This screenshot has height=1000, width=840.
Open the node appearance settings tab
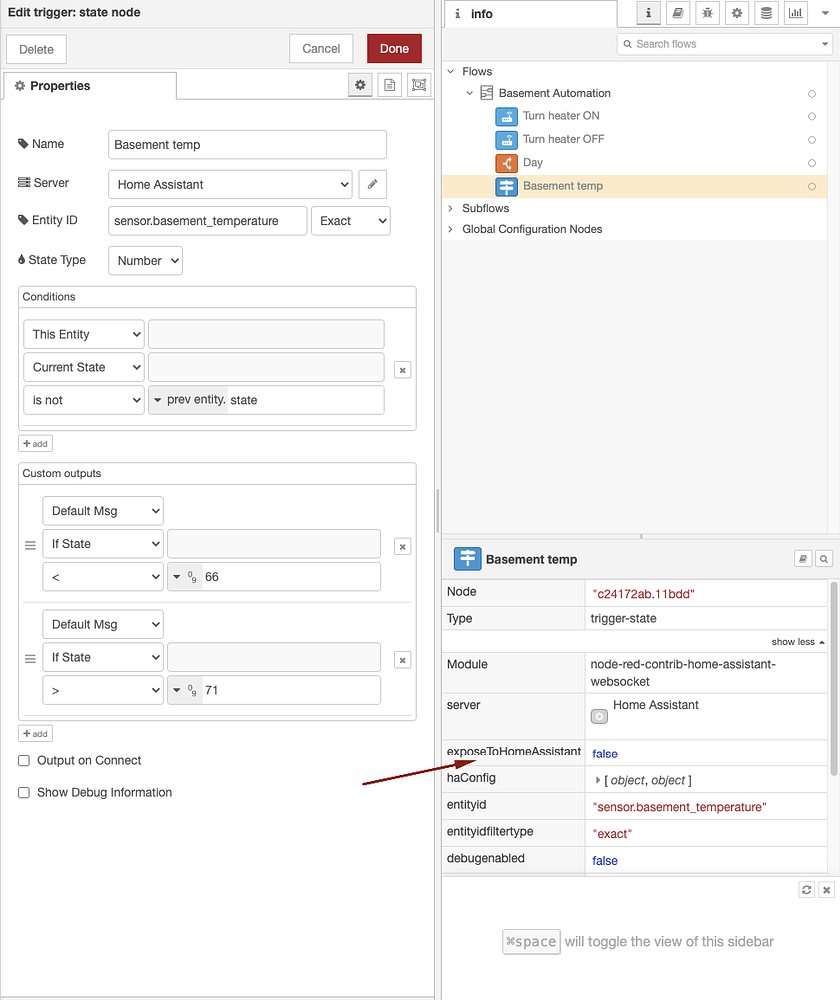click(418, 85)
